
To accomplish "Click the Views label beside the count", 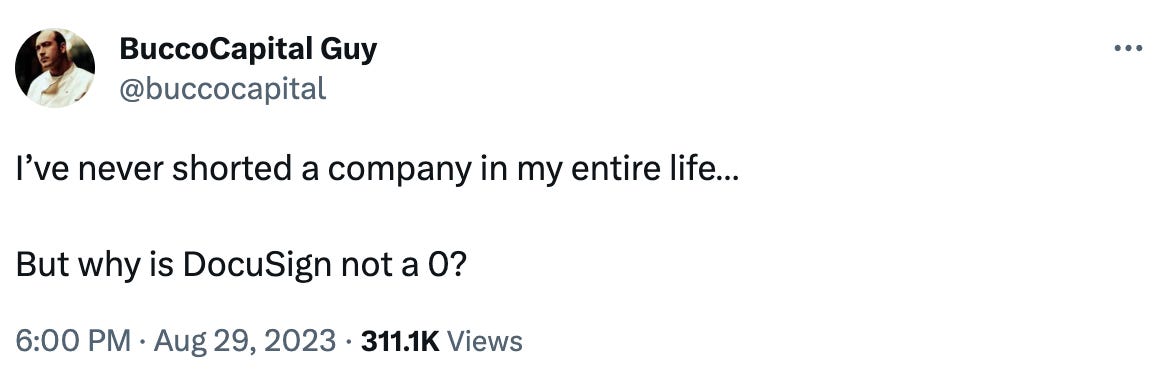I will (x=486, y=342).
